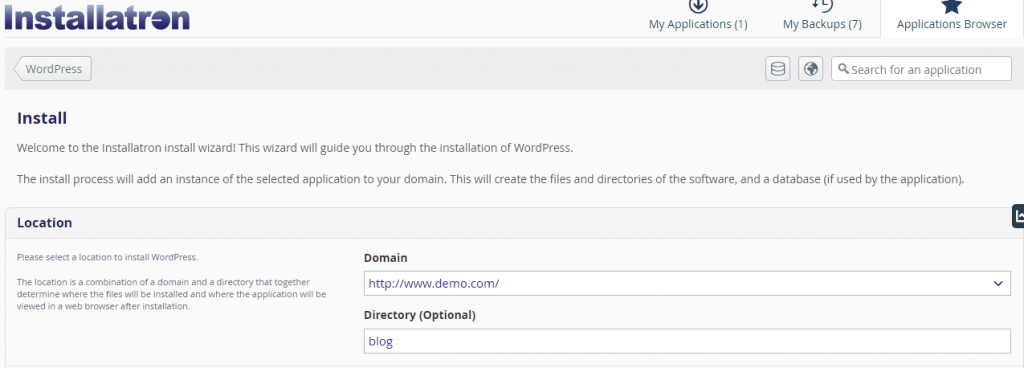The height and width of the screenshot is (368, 1024).
Task: Open the dark stats panel tab at right edge
Action: pyautogui.click(x=1017, y=216)
